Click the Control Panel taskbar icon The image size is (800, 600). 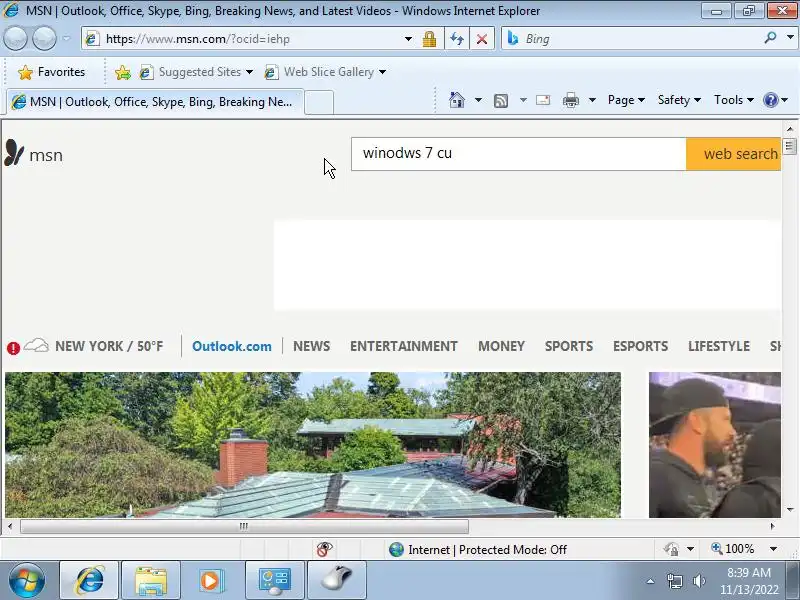pyautogui.click(x=274, y=580)
